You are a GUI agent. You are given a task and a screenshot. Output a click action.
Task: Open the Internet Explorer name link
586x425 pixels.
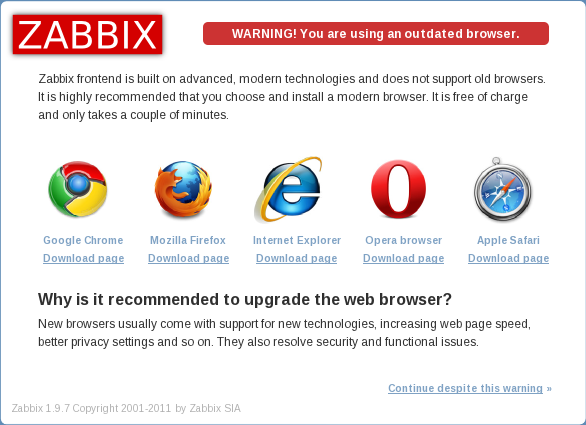[x=297, y=240]
